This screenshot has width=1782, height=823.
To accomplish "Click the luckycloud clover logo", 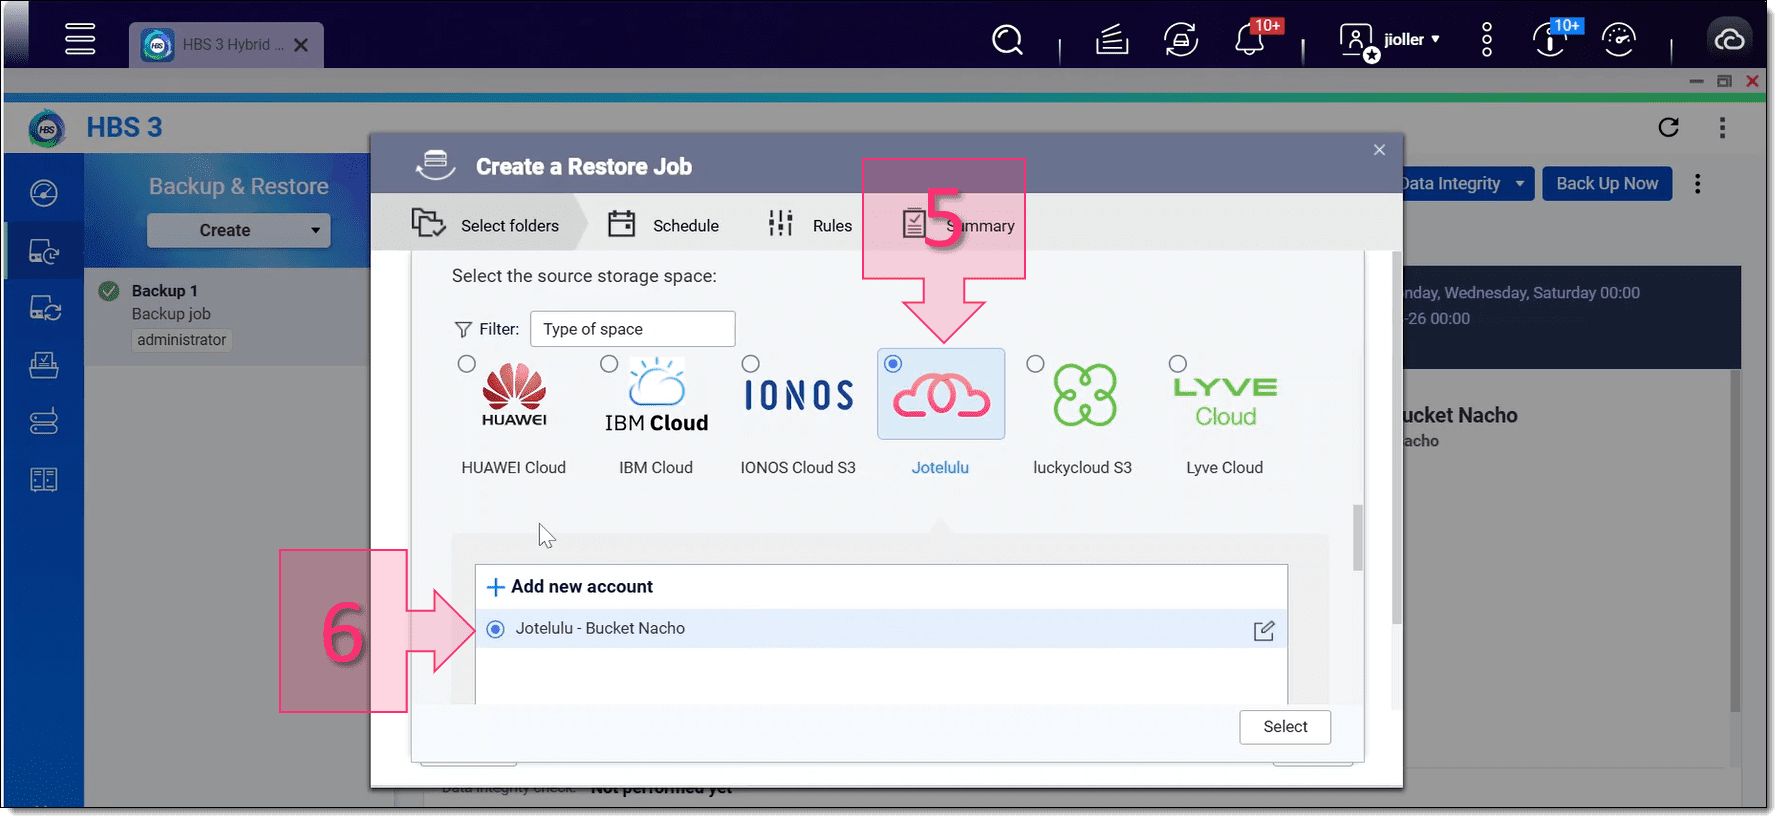I will tap(1085, 396).
